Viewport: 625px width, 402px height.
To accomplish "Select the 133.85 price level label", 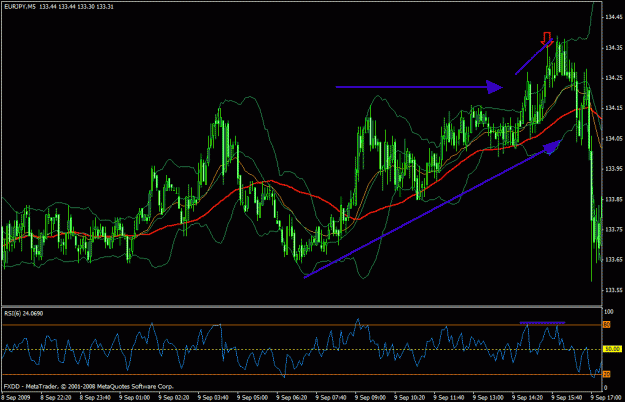I will [613, 199].
